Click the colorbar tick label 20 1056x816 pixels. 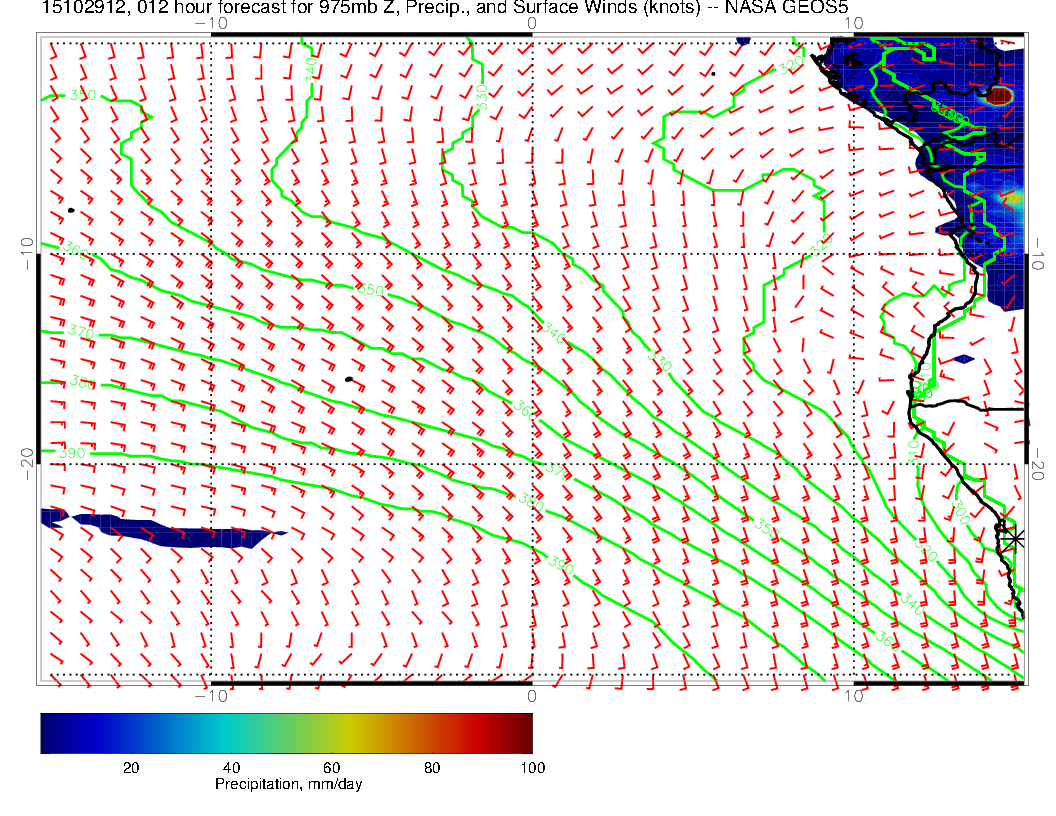pos(130,767)
